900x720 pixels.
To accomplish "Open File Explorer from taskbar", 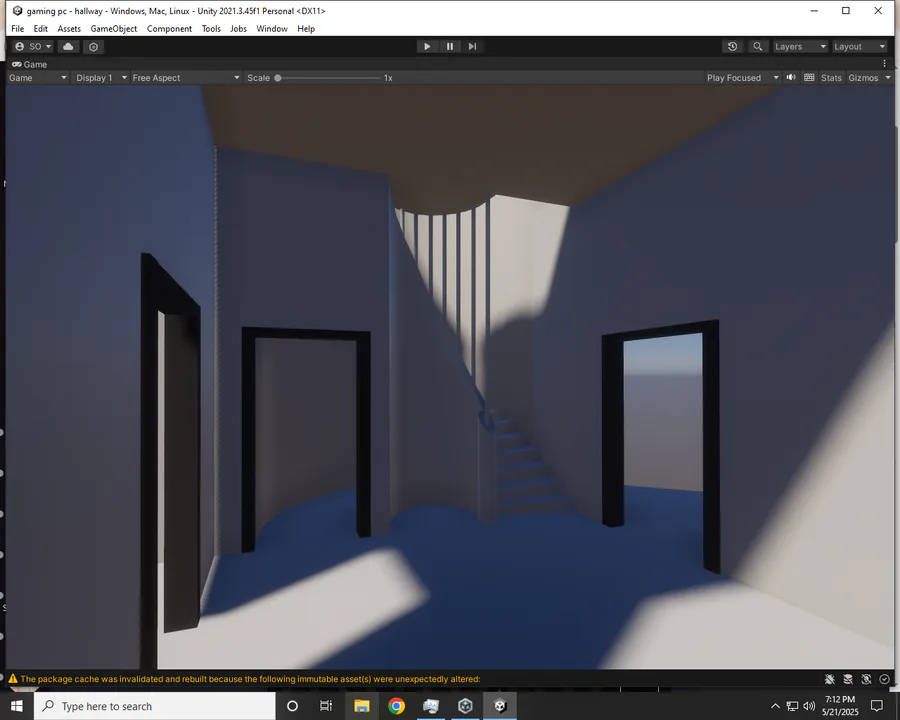I will [x=362, y=706].
